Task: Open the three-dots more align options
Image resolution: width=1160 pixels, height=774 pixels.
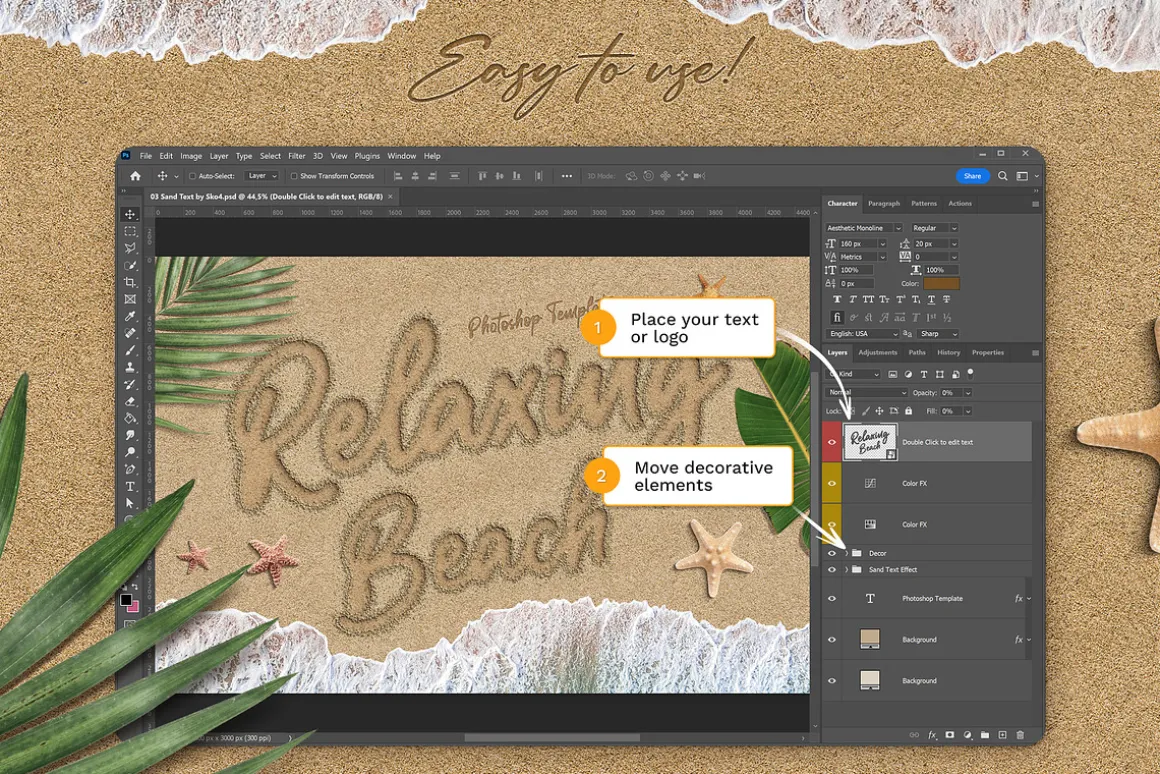Action: tap(567, 176)
